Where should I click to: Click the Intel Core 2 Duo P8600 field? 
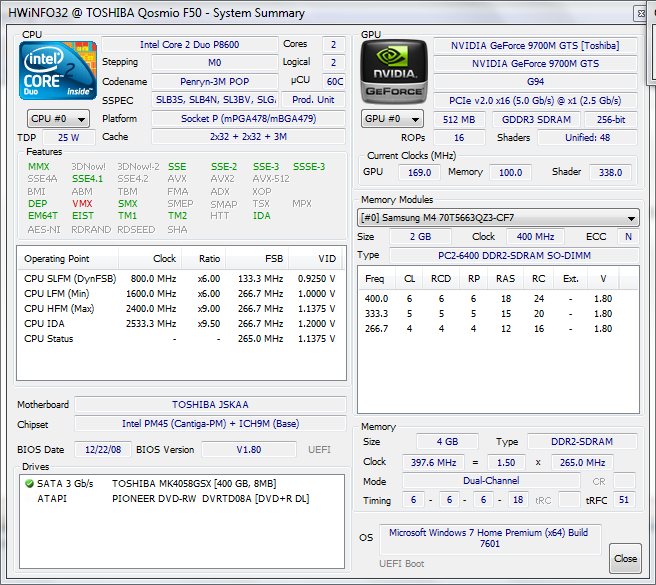190,45
